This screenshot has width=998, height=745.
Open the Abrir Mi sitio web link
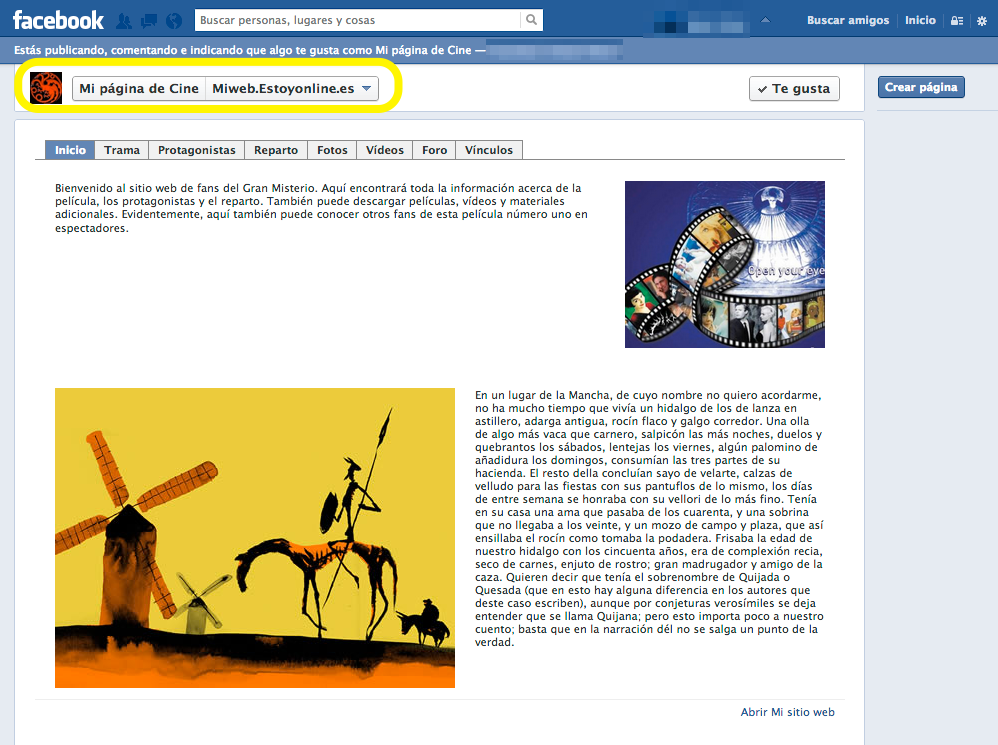(x=787, y=712)
